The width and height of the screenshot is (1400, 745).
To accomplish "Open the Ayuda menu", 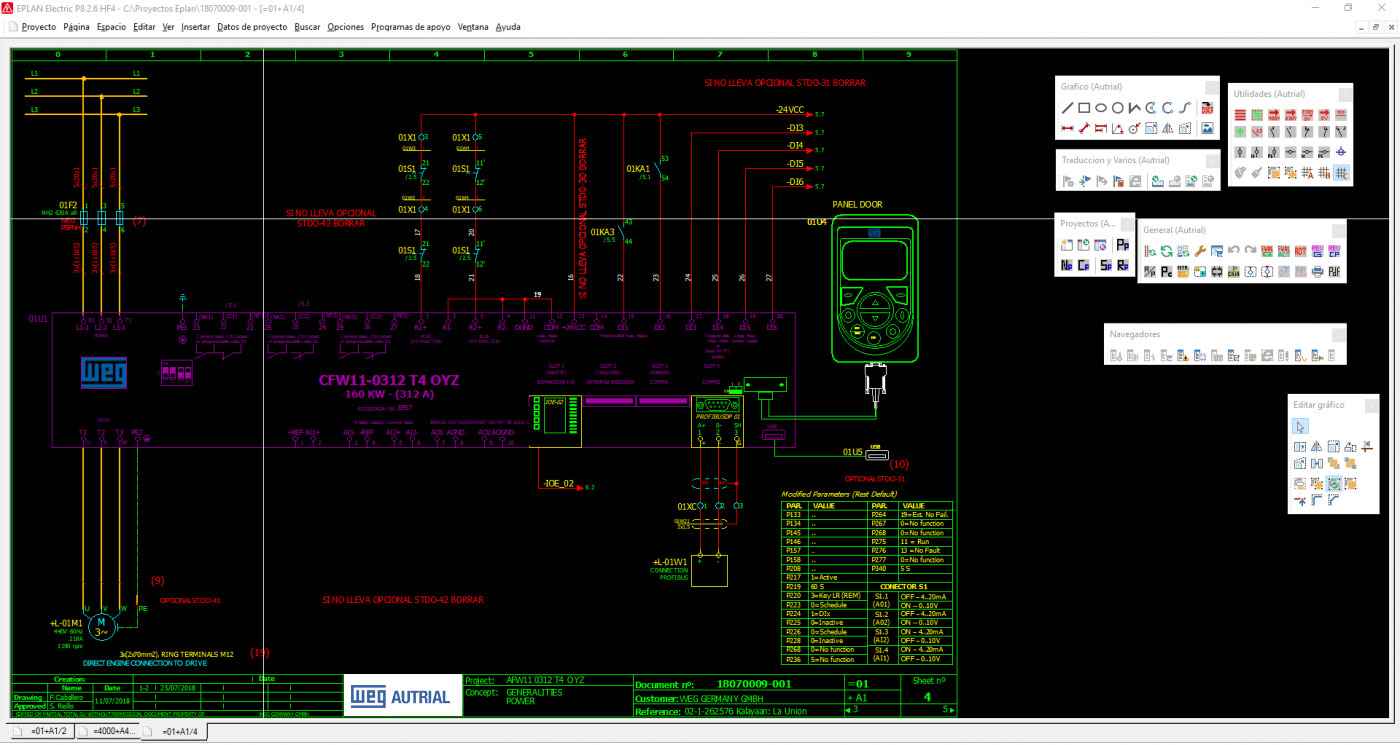I will 507,27.
